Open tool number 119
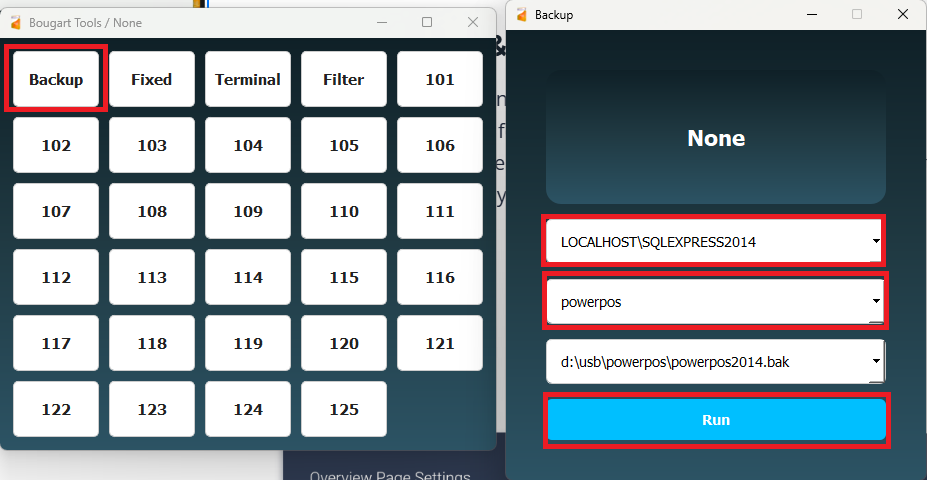The height and width of the screenshot is (480, 927). point(248,343)
